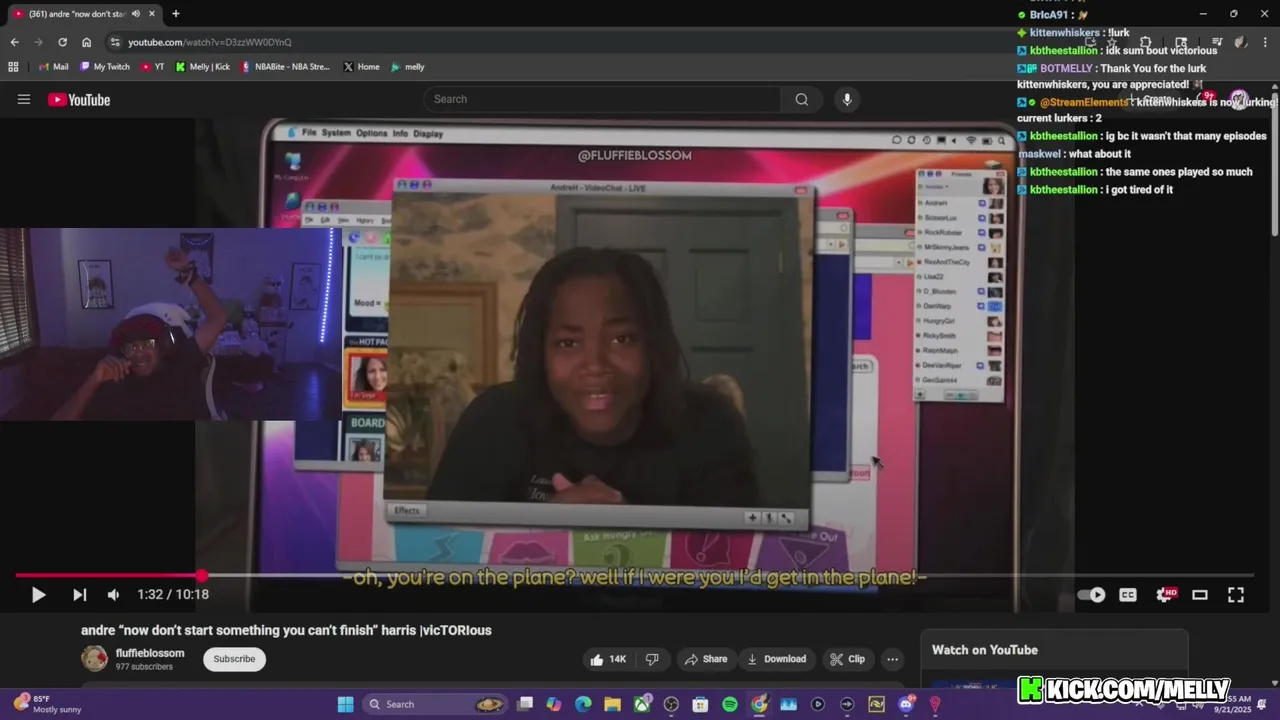Skip to the next video
The height and width of the screenshot is (720, 1280).
pos(79,594)
